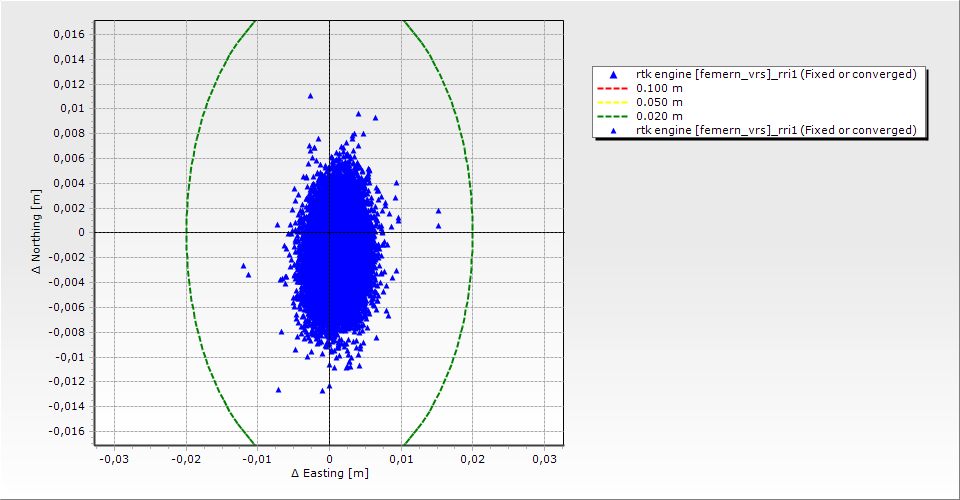
Task: Click the -0,016 tick label on Northing axis
Action: click(x=67, y=431)
